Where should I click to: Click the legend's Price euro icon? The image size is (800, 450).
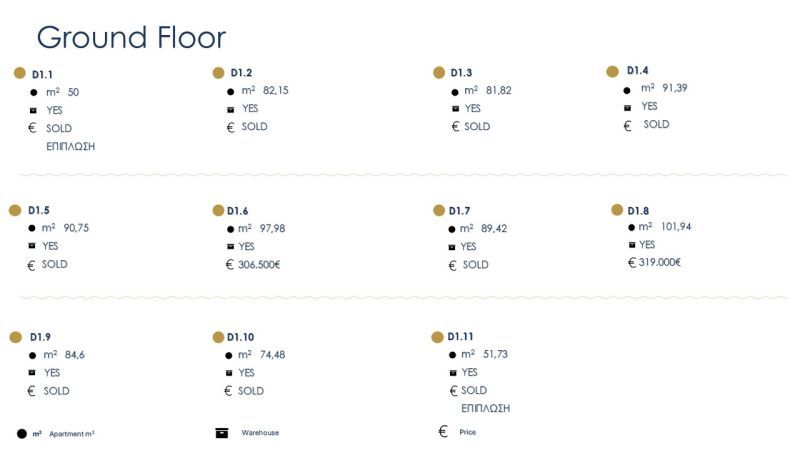click(443, 432)
